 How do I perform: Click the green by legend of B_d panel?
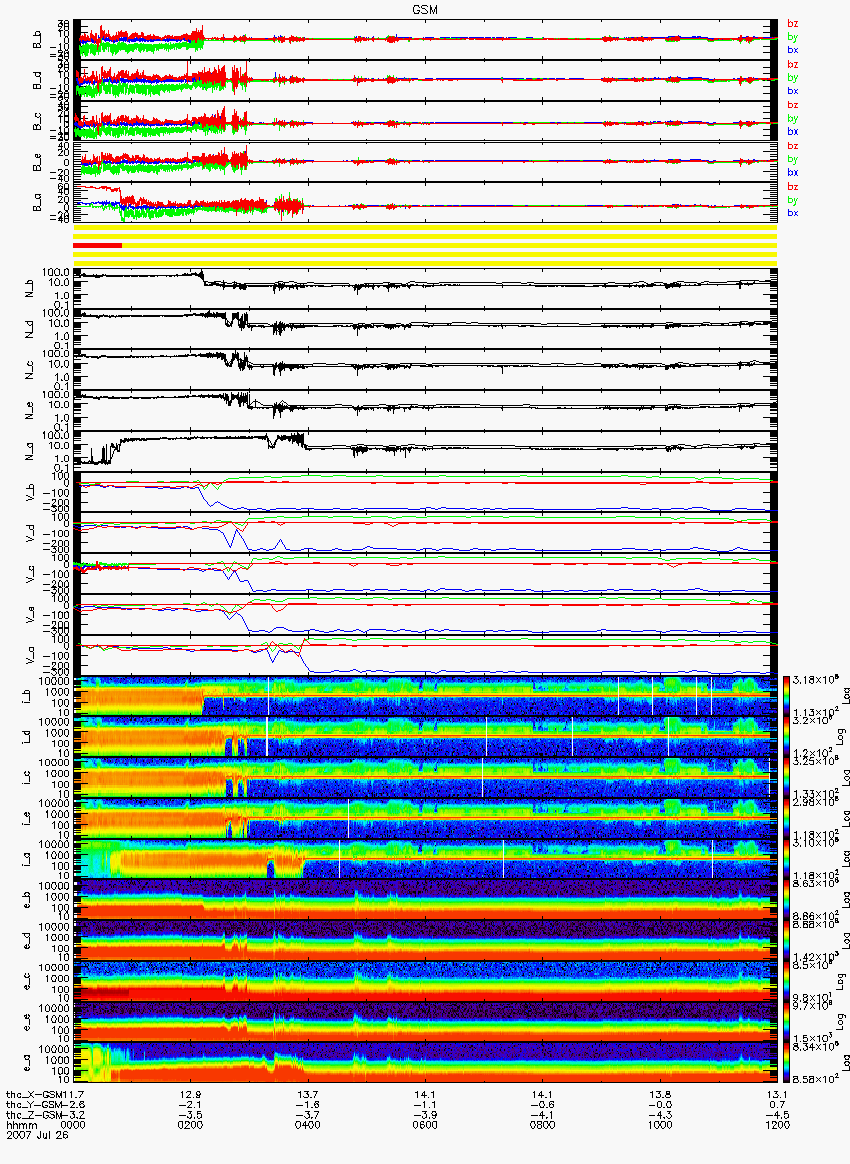coord(793,77)
